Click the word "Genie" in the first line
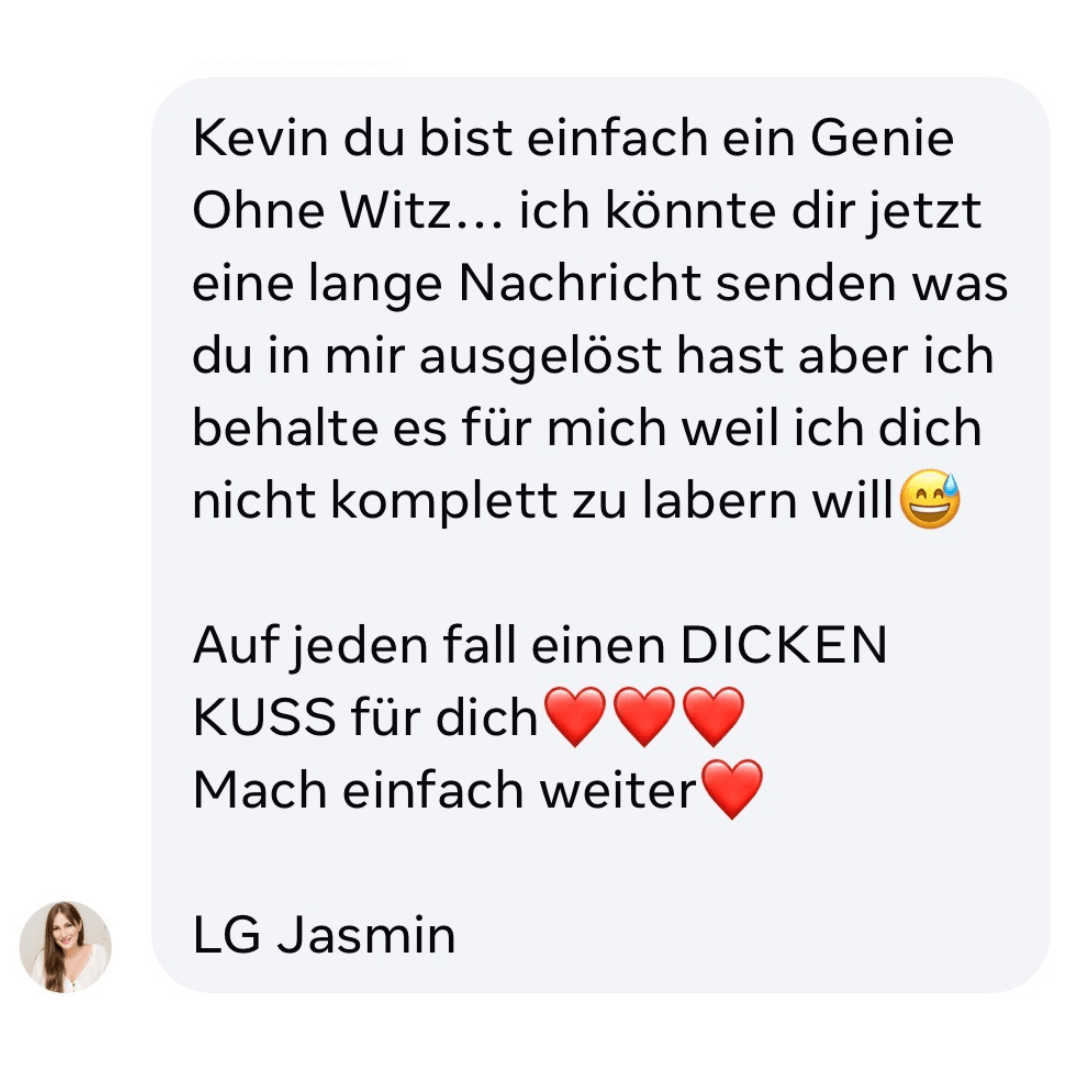Screen dimensions: 1080x1080 point(882,138)
